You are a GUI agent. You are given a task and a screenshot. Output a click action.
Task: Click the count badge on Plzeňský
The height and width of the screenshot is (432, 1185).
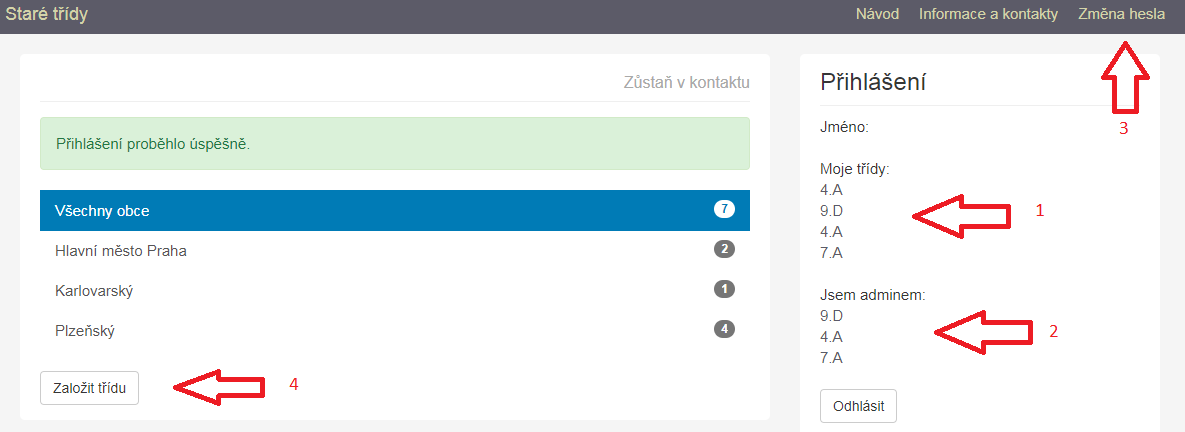(724, 329)
